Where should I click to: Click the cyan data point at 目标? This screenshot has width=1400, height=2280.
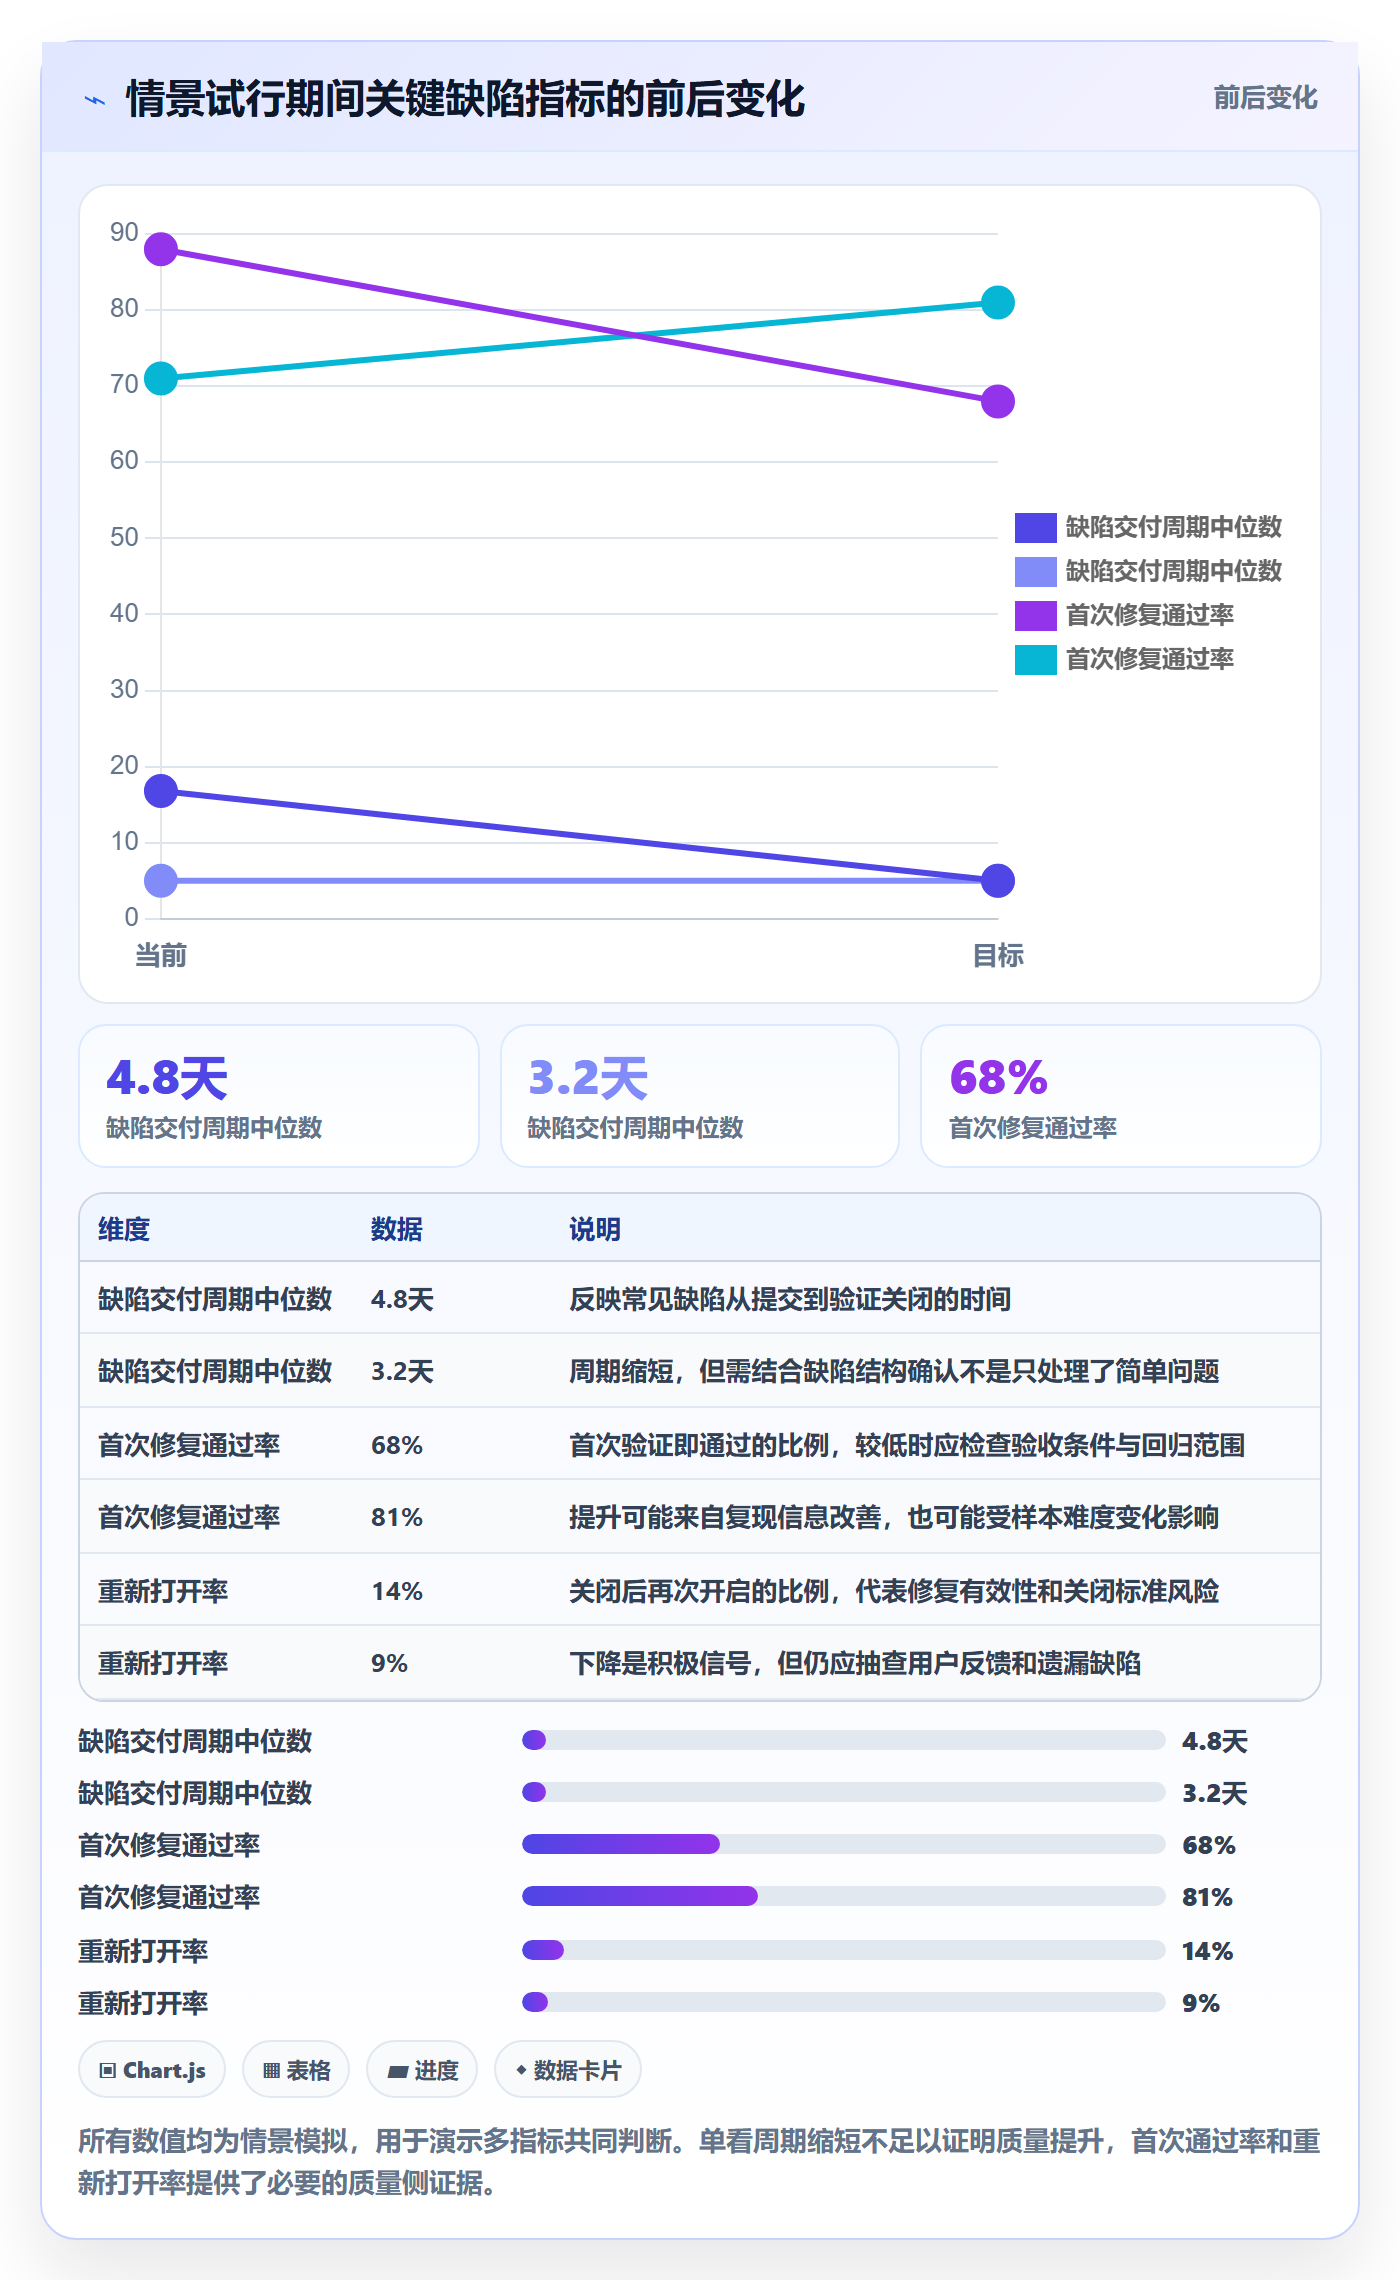point(997,302)
